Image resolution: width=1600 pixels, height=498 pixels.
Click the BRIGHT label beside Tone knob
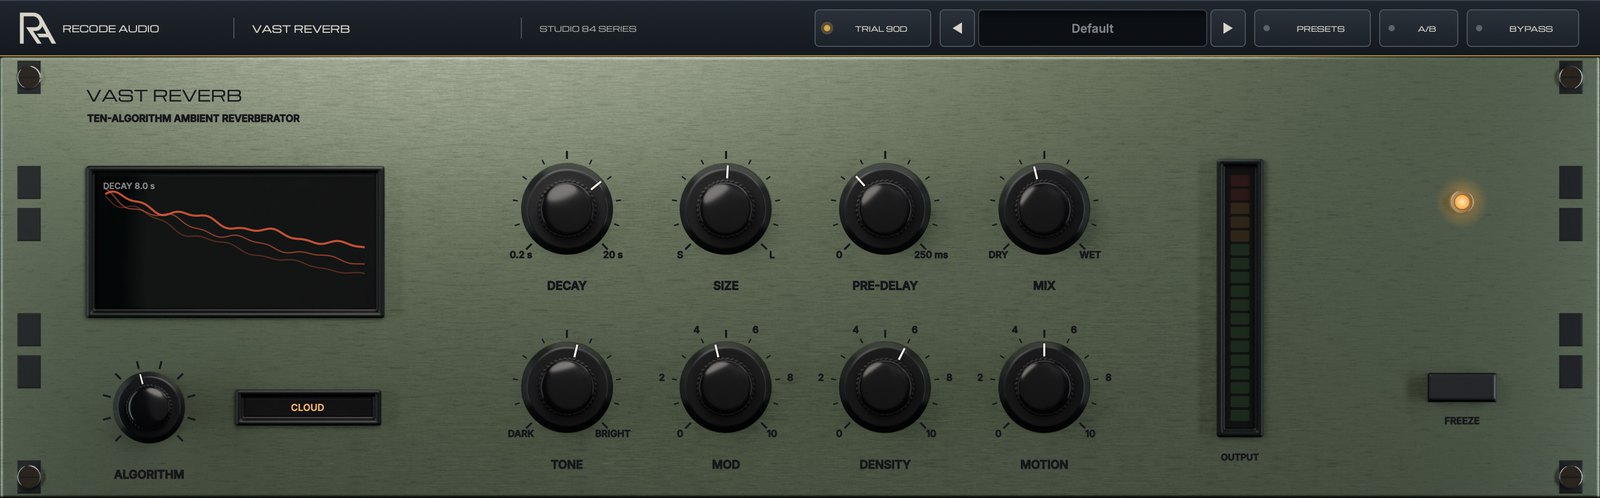[x=612, y=434]
